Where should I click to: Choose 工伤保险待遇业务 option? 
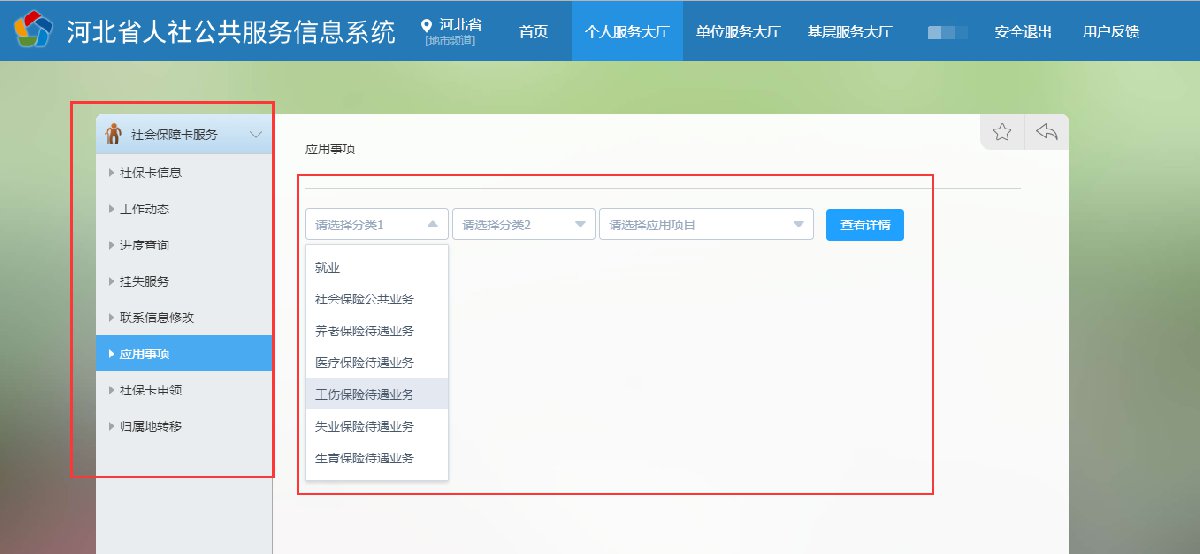click(364, 395)
